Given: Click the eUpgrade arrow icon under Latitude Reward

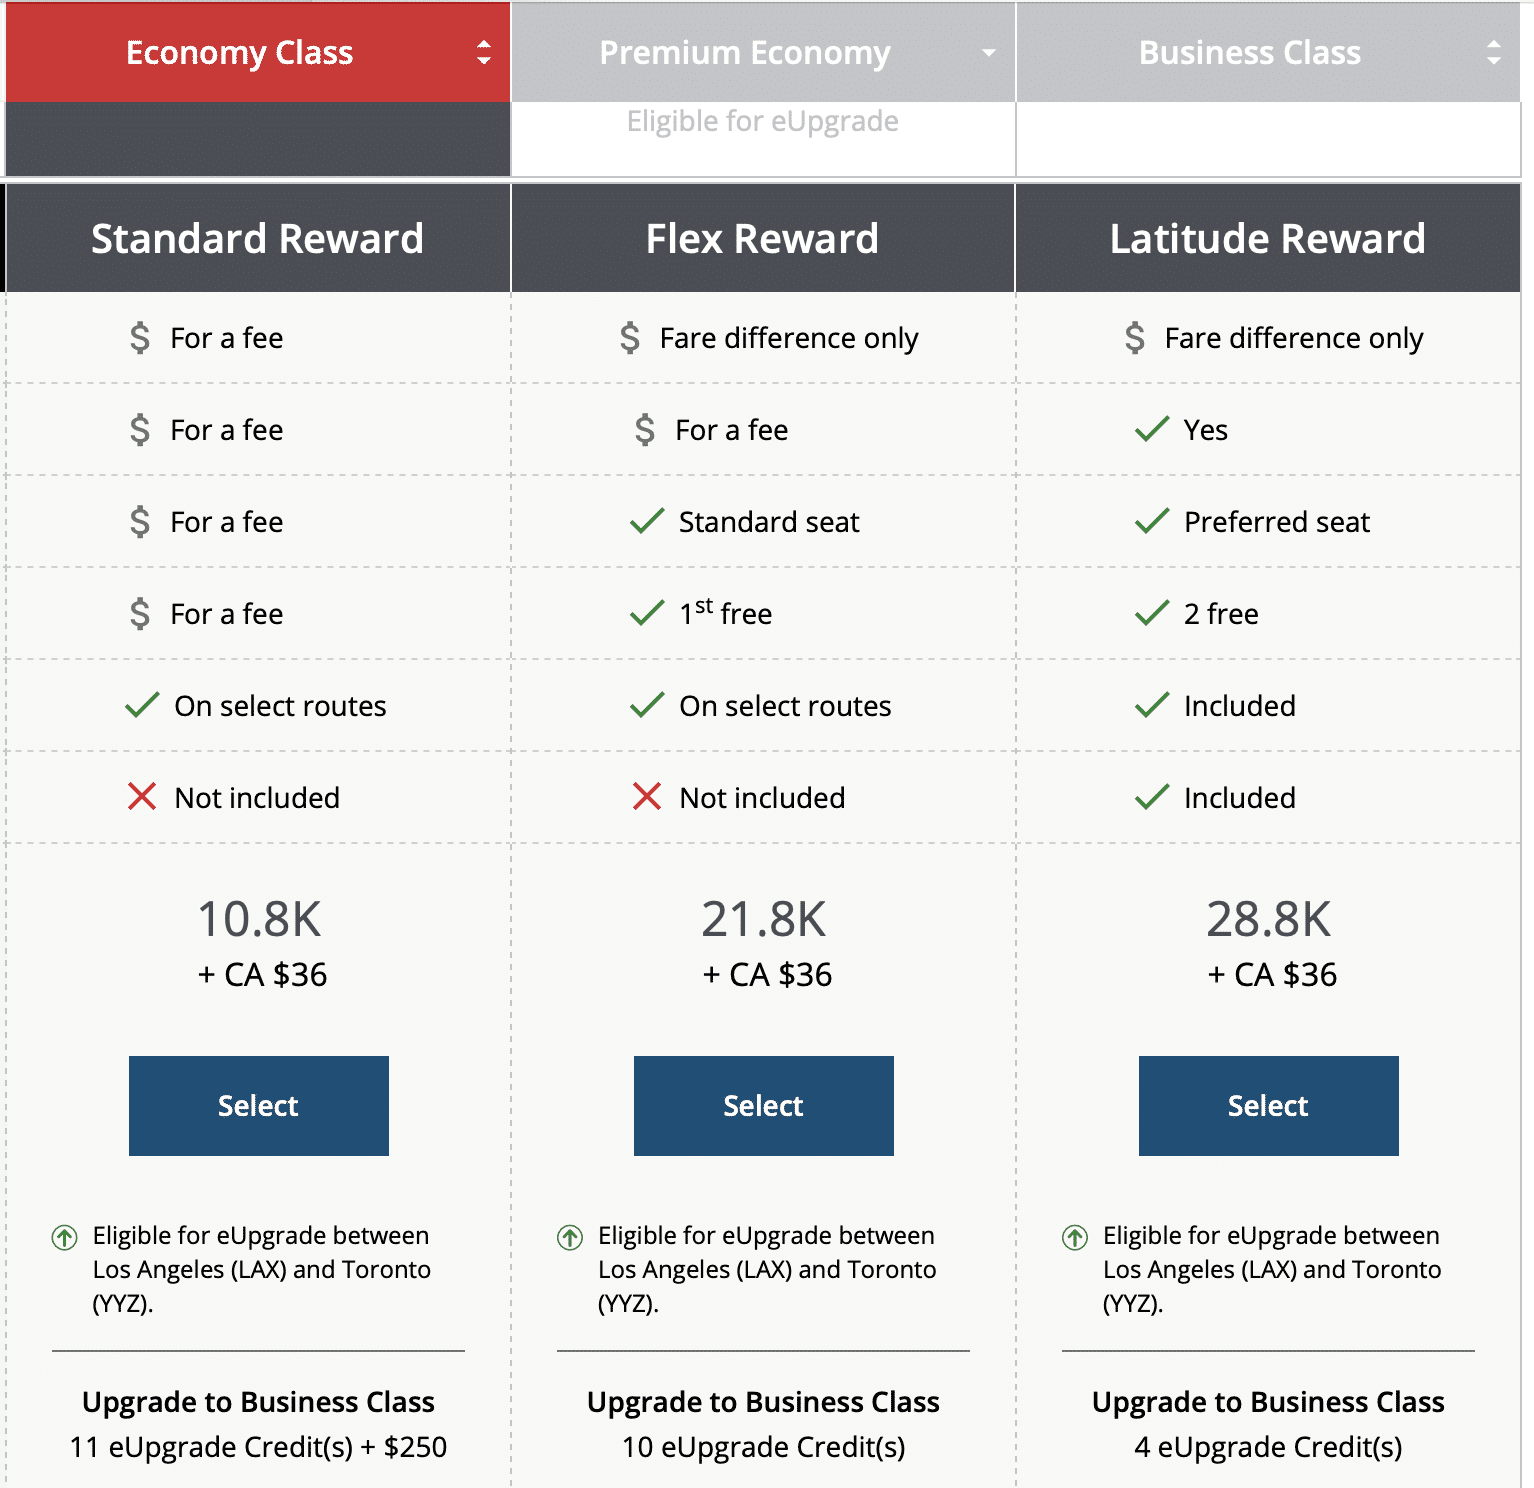Looking at the screenshot, I should point(1075,1237).
